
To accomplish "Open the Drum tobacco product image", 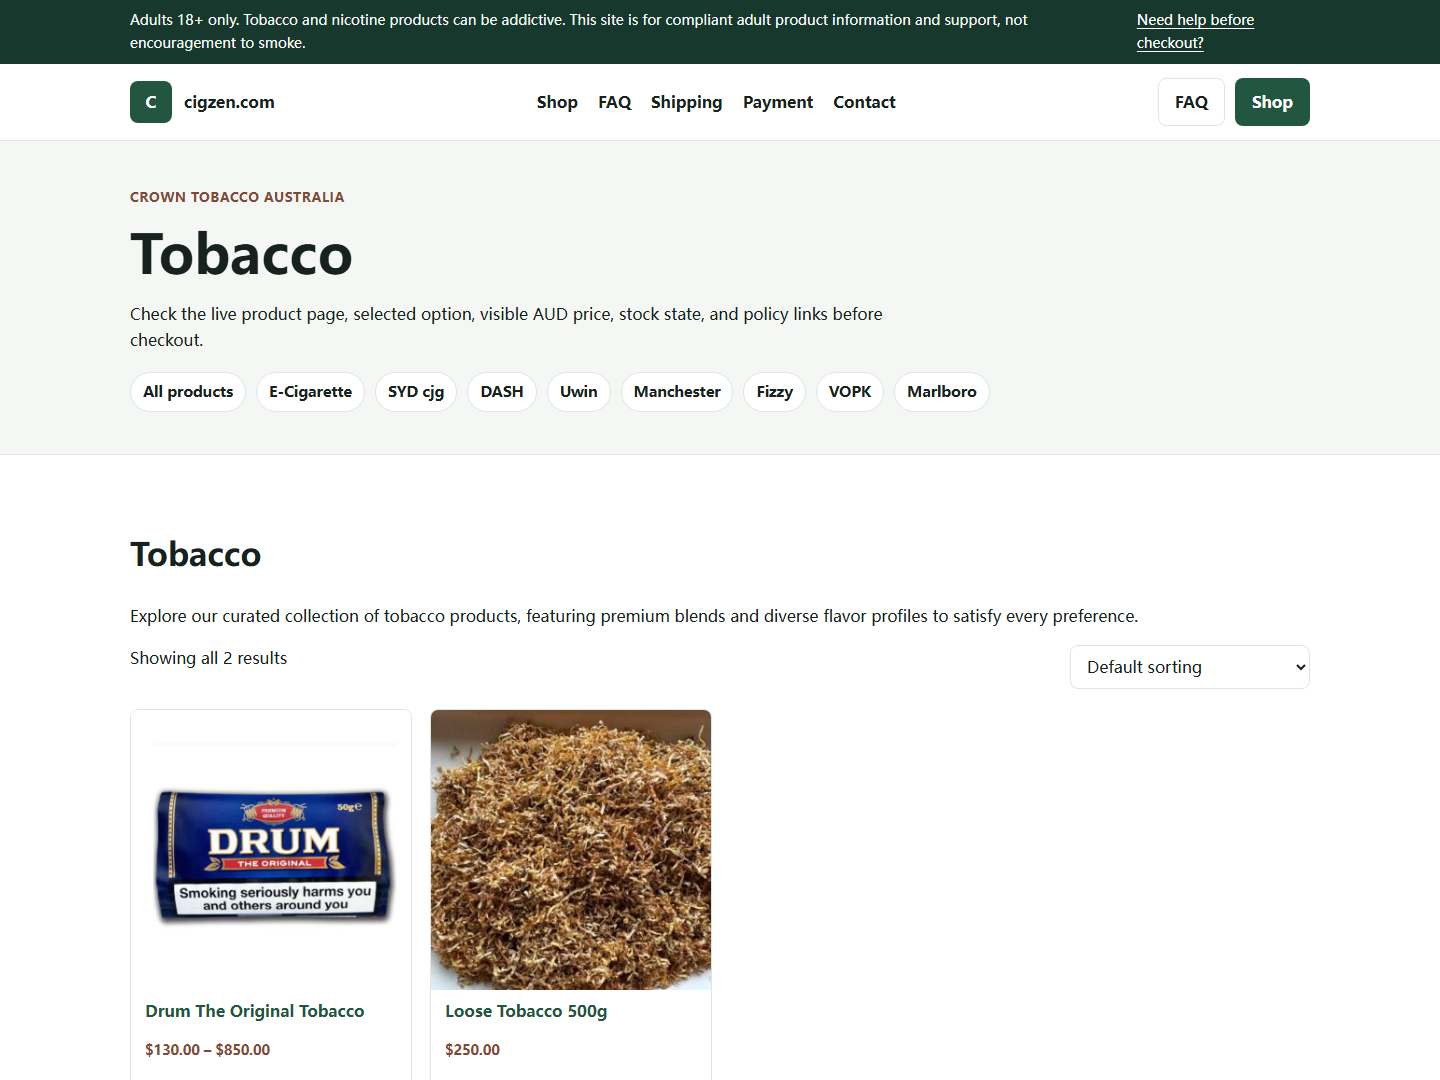I will click(x=271, y=850).
